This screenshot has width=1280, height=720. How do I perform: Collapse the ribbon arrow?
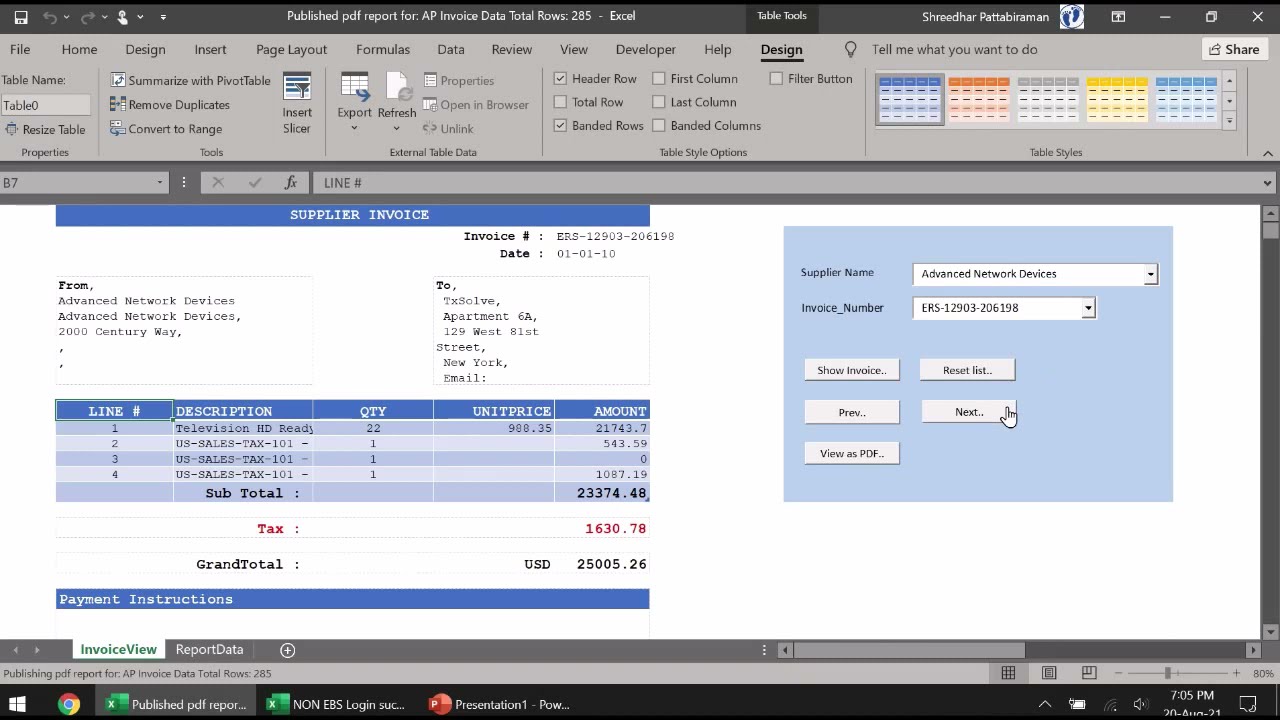[1267, 153]
